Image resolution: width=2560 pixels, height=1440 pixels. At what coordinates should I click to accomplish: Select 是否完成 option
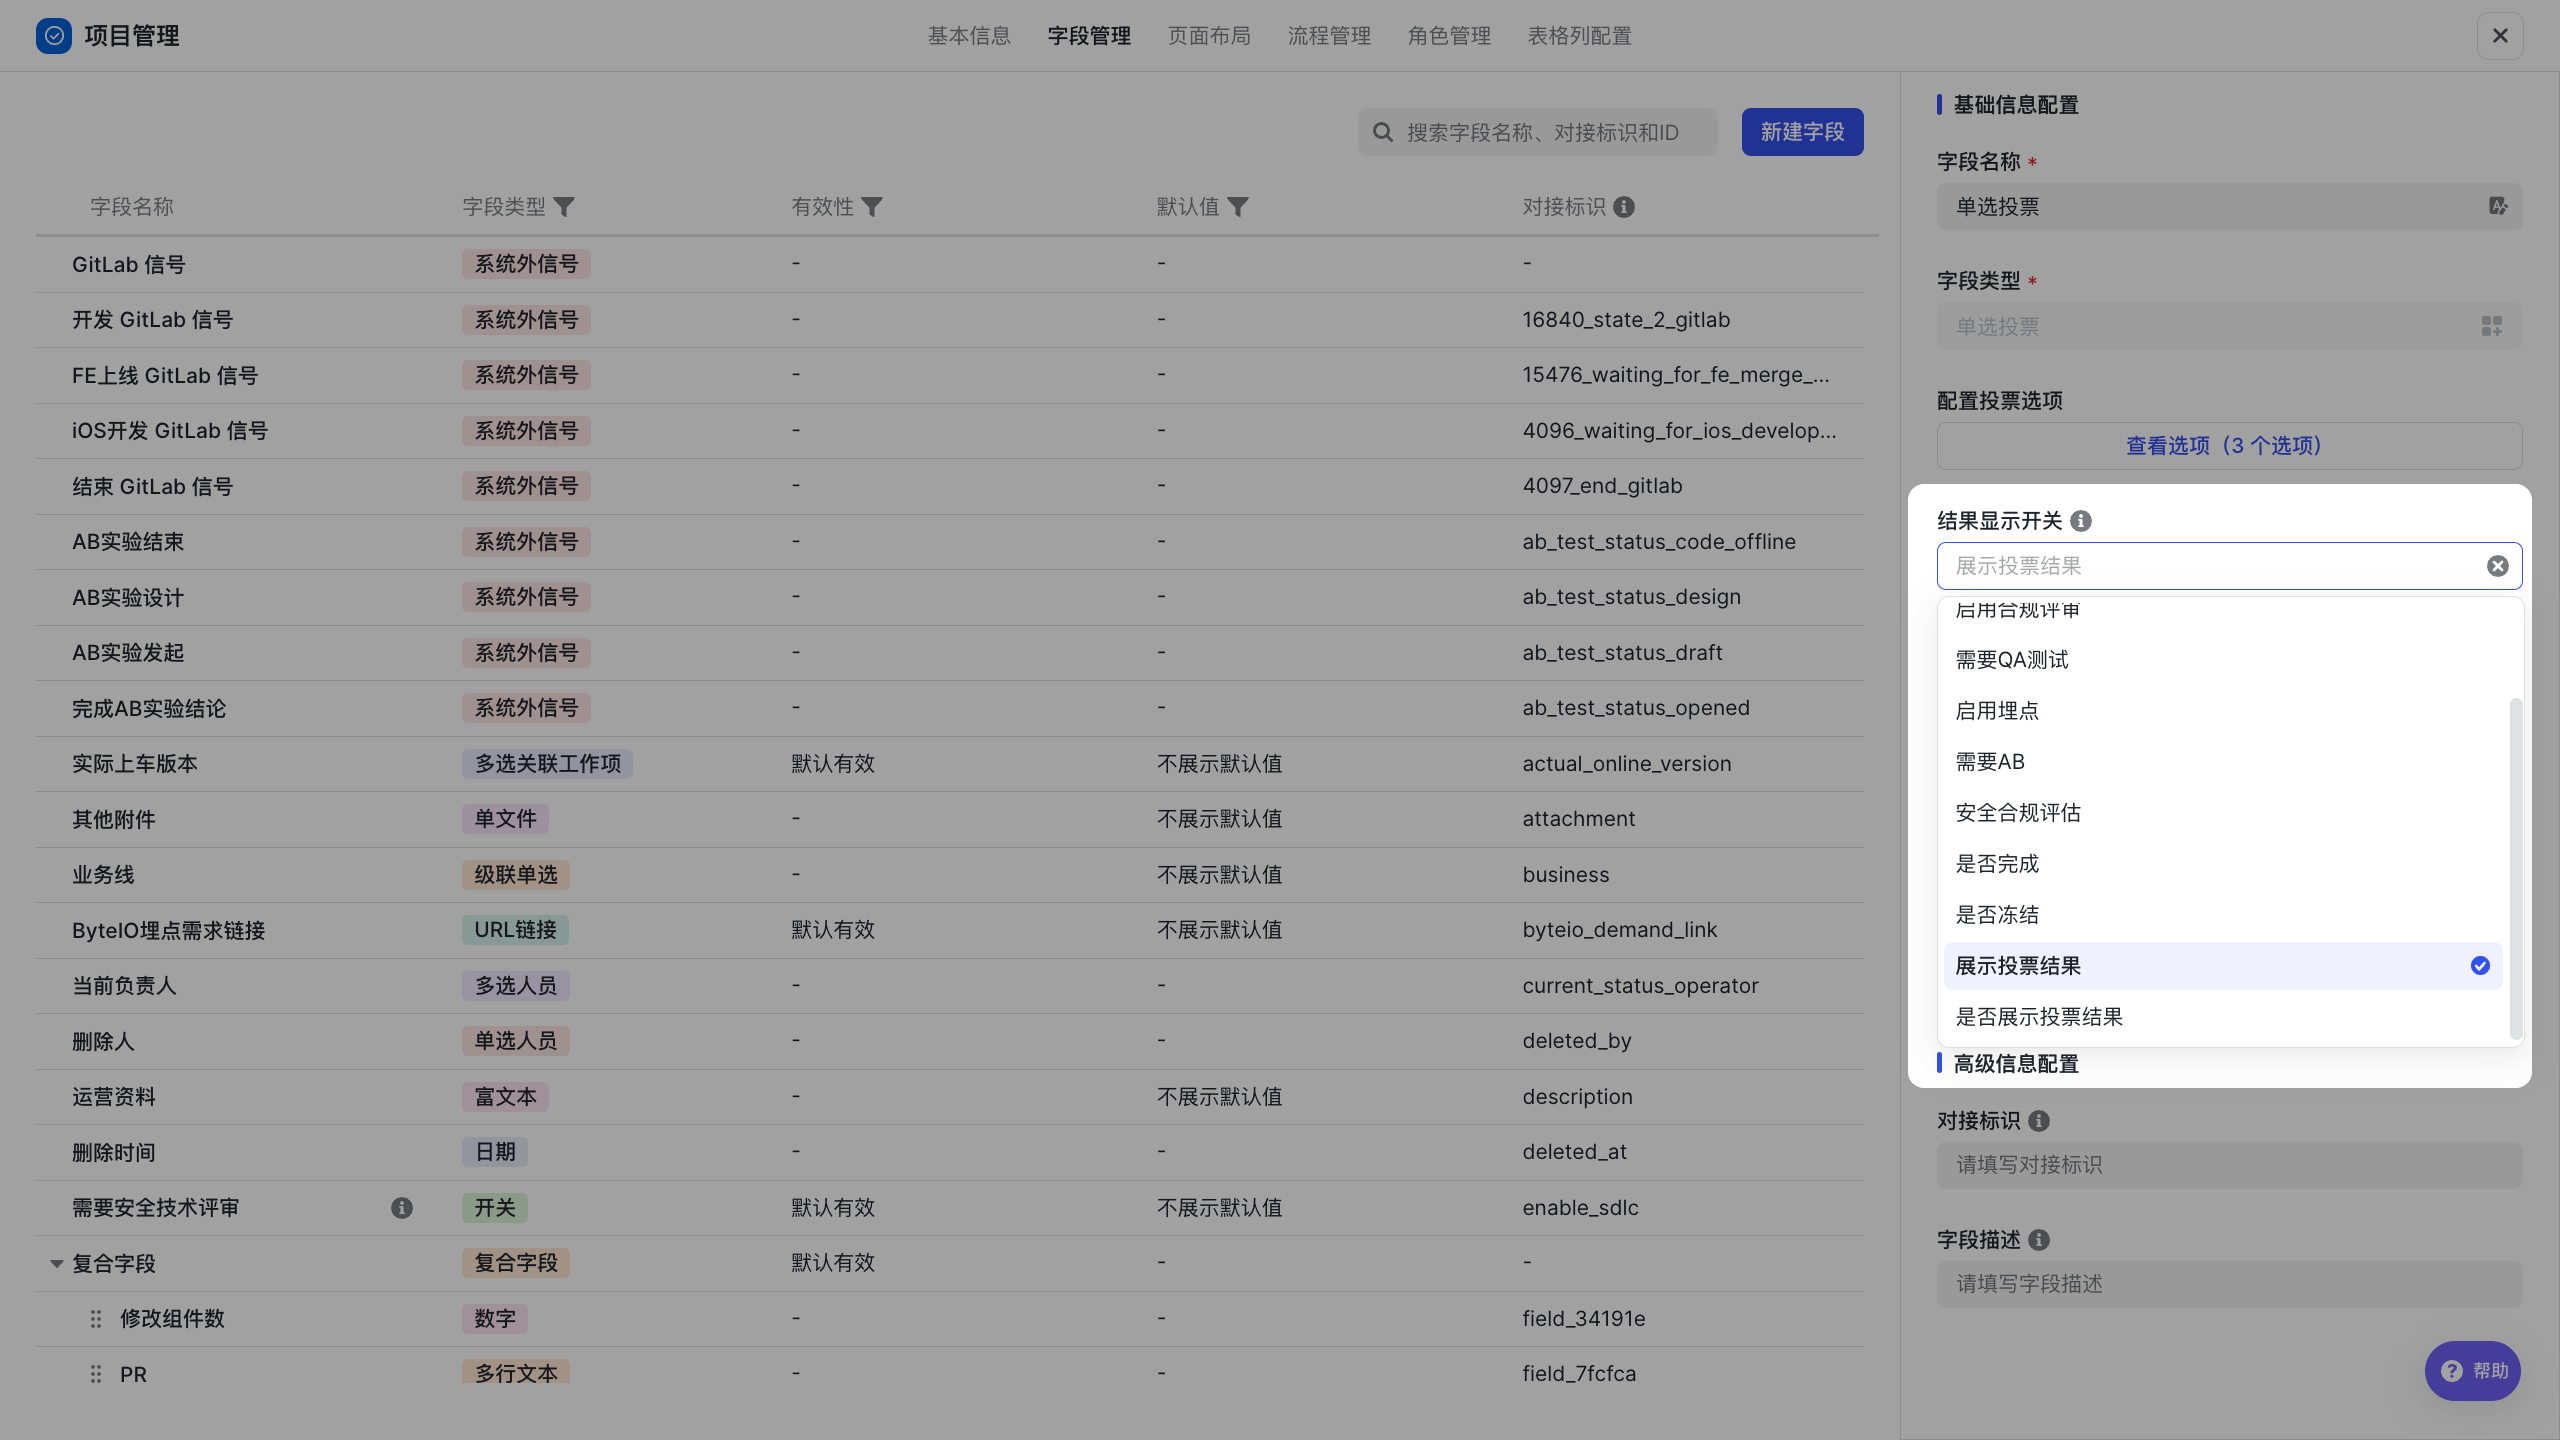pos(2223,864)
